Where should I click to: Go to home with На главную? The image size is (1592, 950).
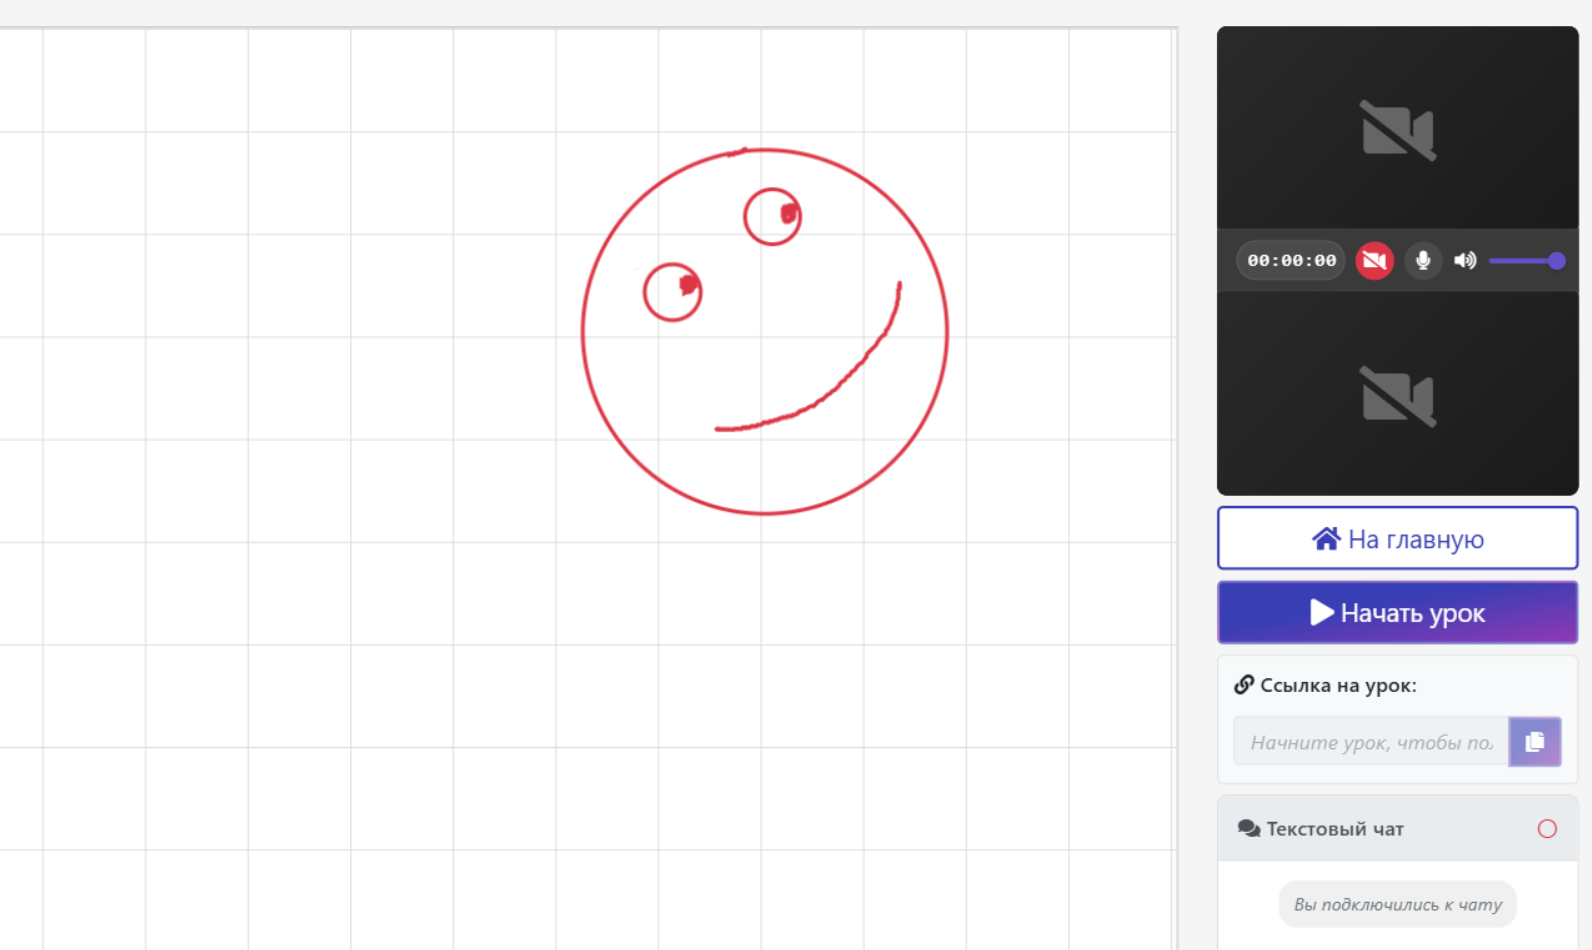[x=1397, y=539]
